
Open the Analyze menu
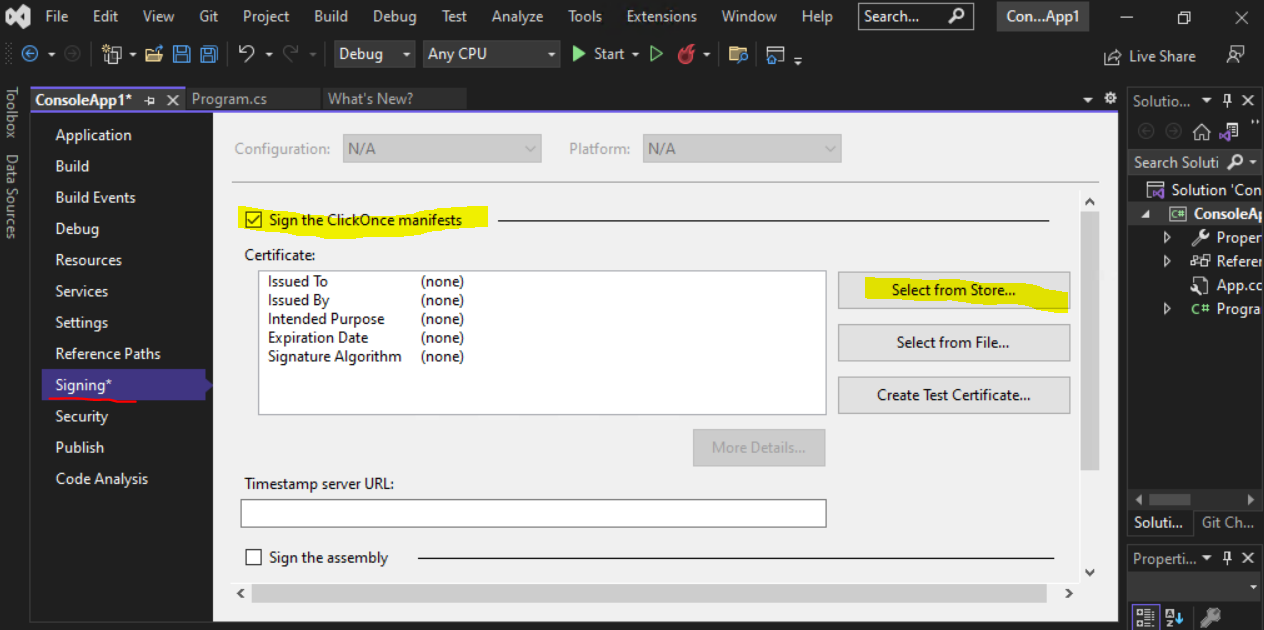[517, 16]
